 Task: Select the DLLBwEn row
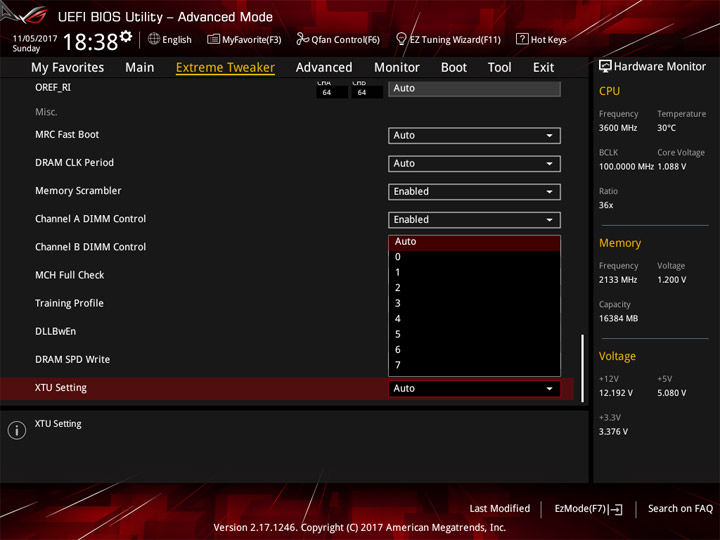(56, 332)
